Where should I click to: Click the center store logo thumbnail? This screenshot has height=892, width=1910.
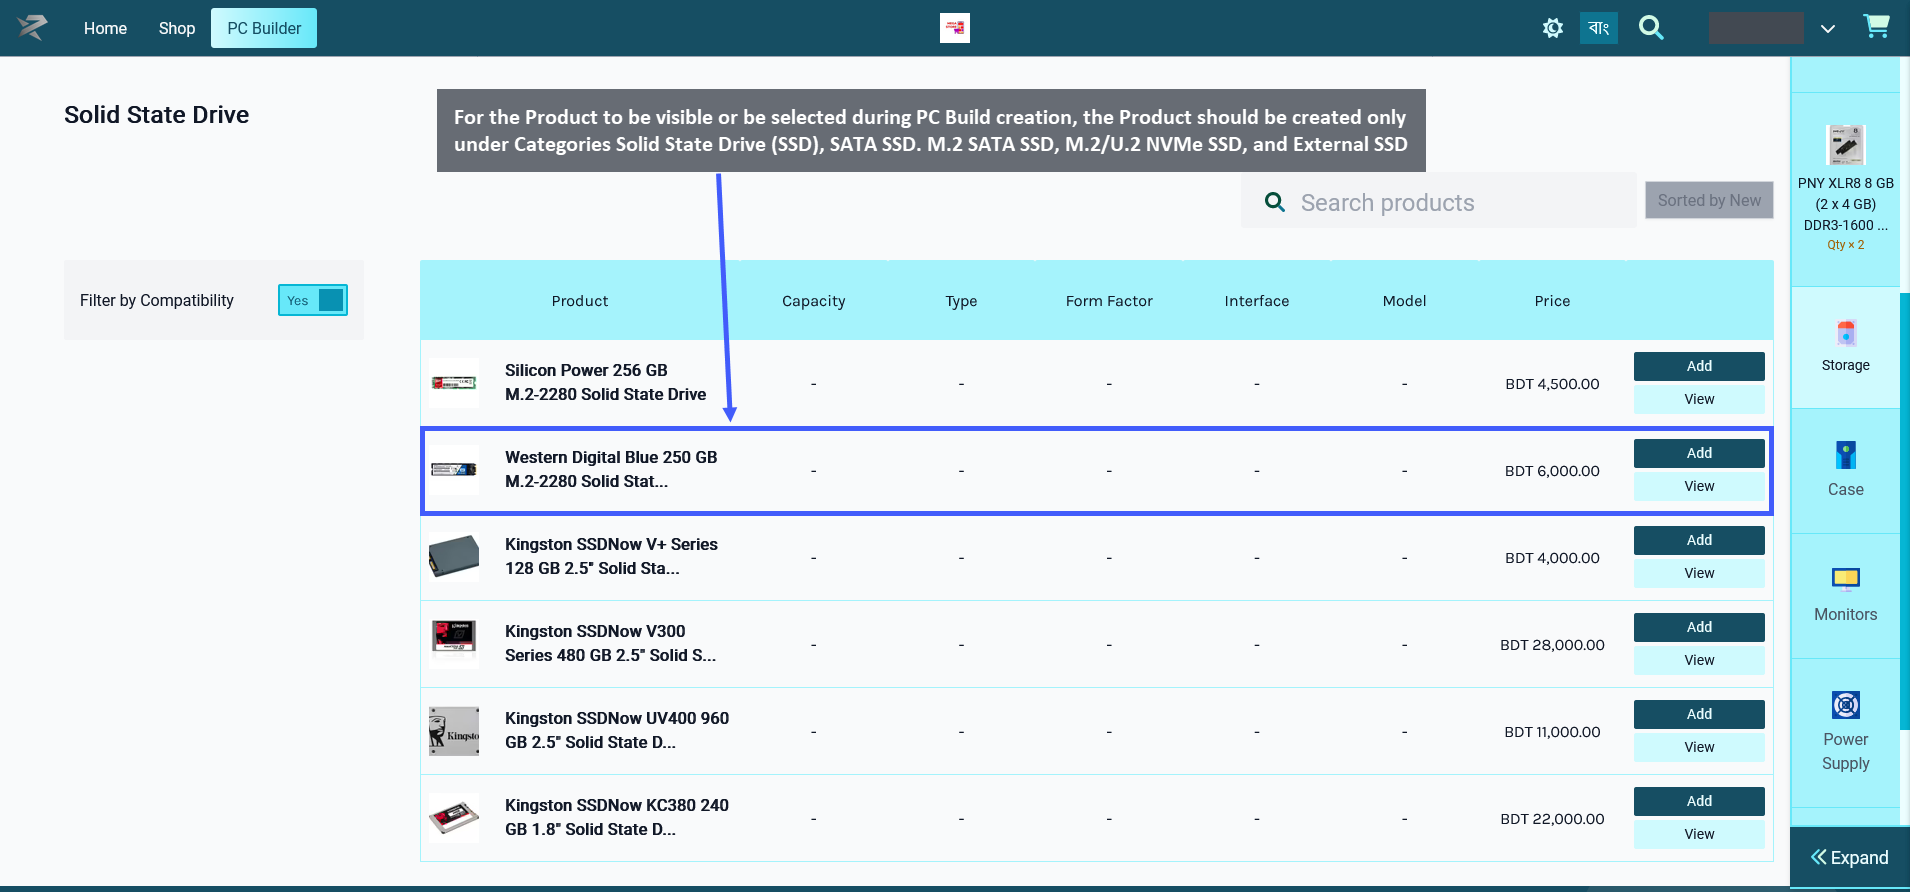click(x=955, y=28)
